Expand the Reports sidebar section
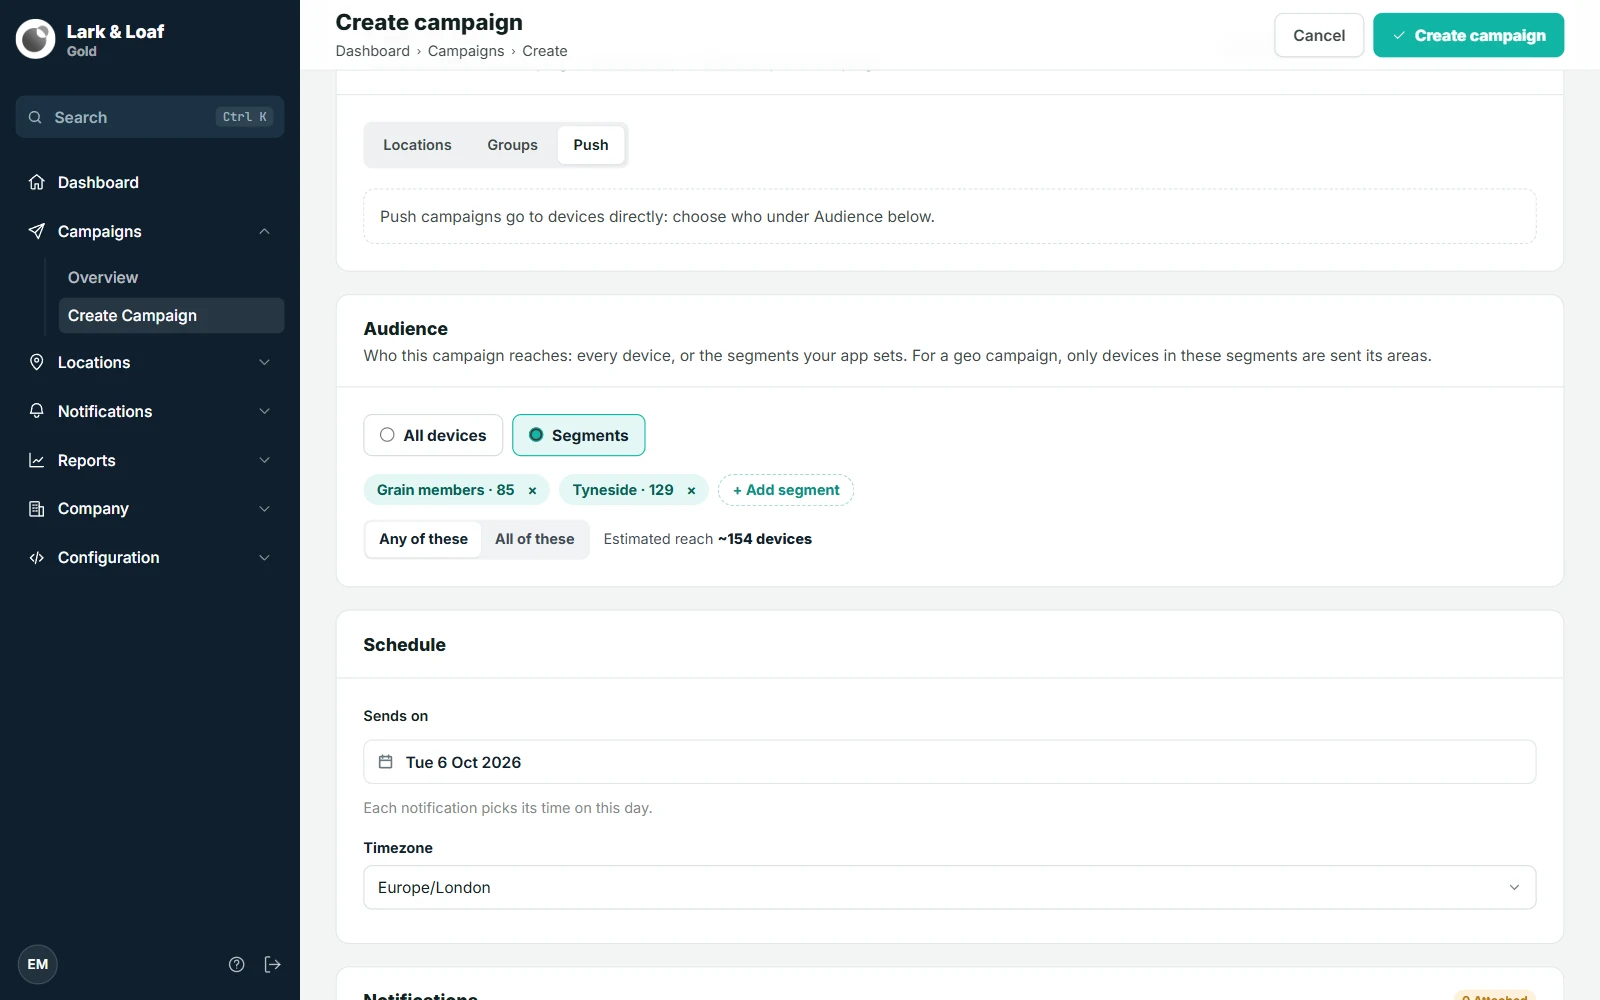Screen dimensions: 1600x1000 coord(265,460)
